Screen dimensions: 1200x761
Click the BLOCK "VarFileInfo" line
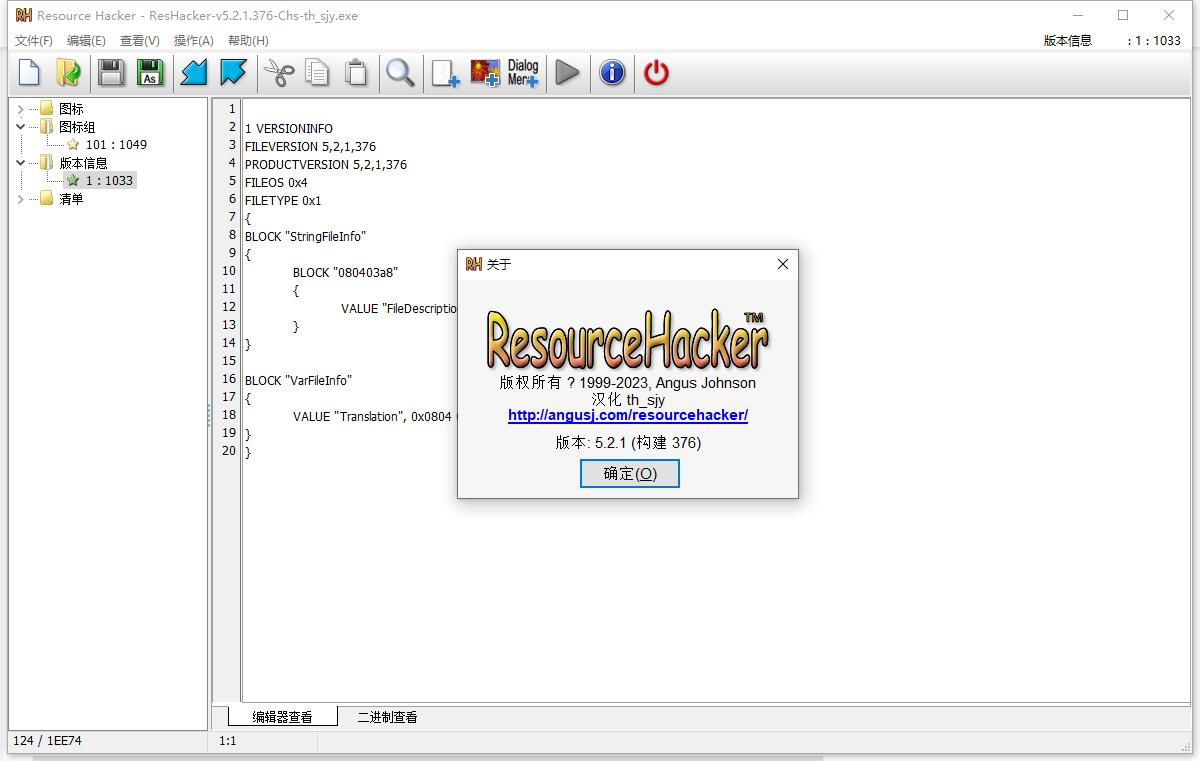(298, 381)
